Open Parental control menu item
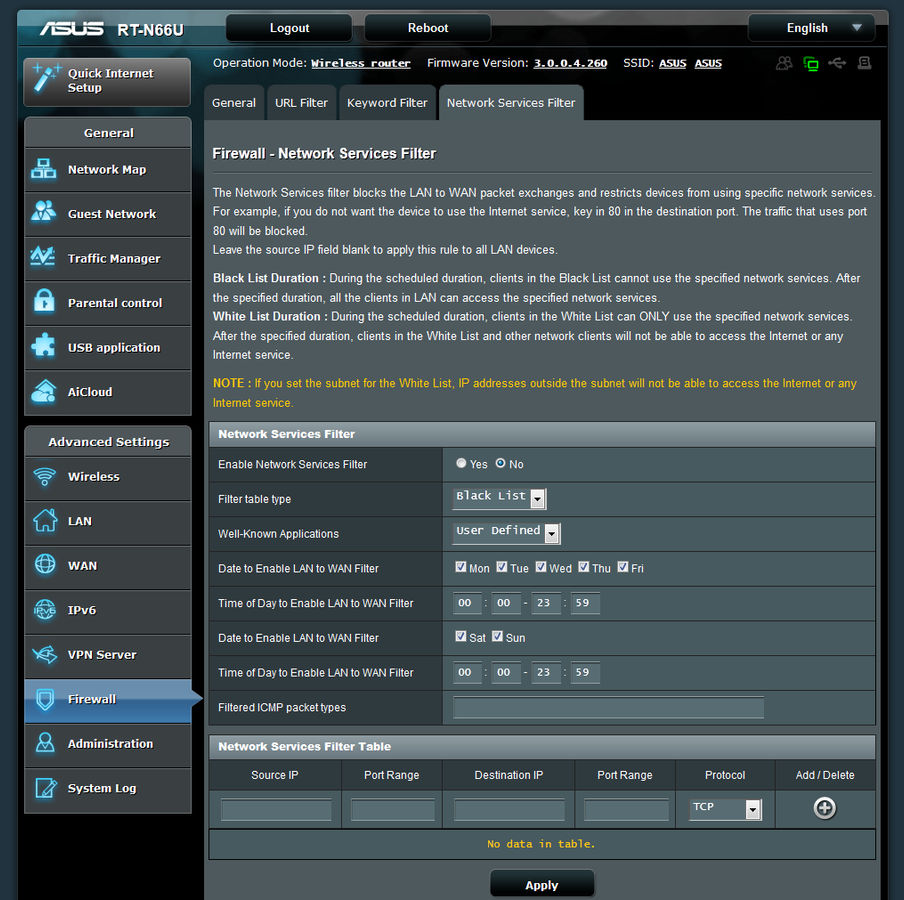This screenshot has height=900, width=904. (108, 303)
